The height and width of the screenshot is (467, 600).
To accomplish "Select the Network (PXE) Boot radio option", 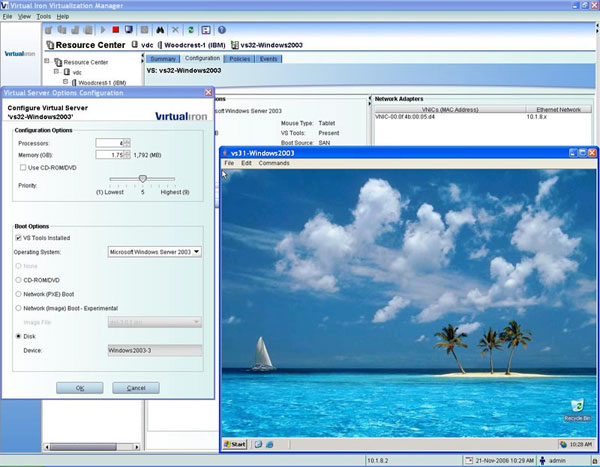I will point(18,294).
